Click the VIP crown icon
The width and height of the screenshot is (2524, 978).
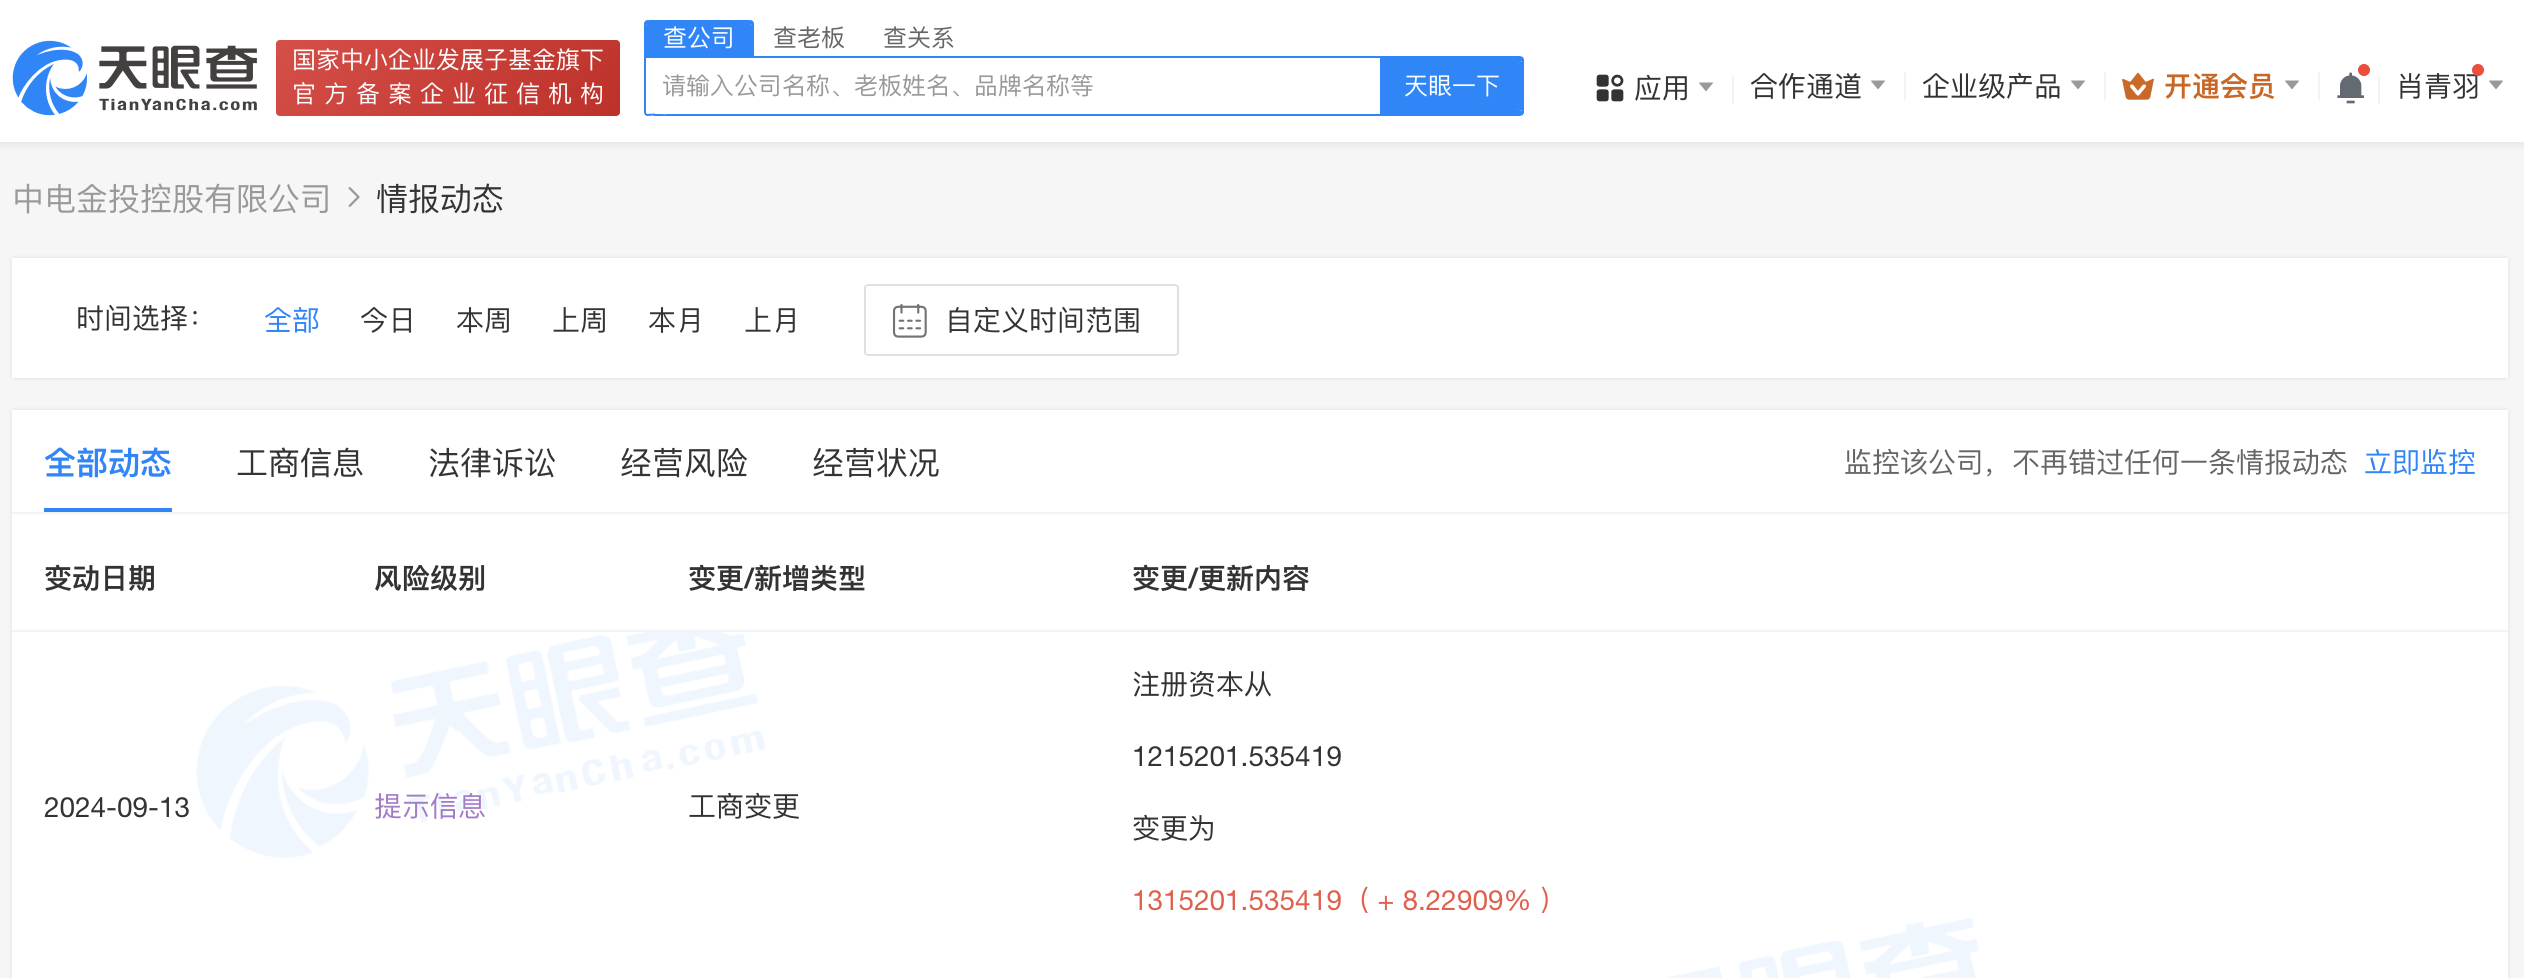pyautogui.click(x=2137, y=87)
